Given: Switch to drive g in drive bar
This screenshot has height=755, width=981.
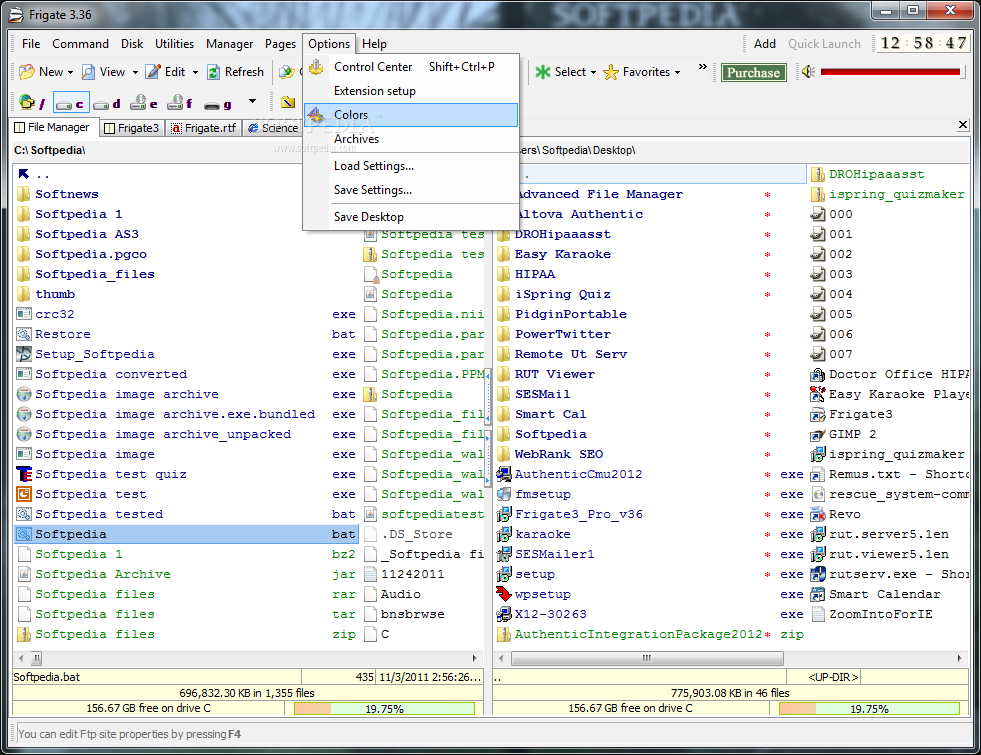Looking at the screenshot, I should pos(218,104).
